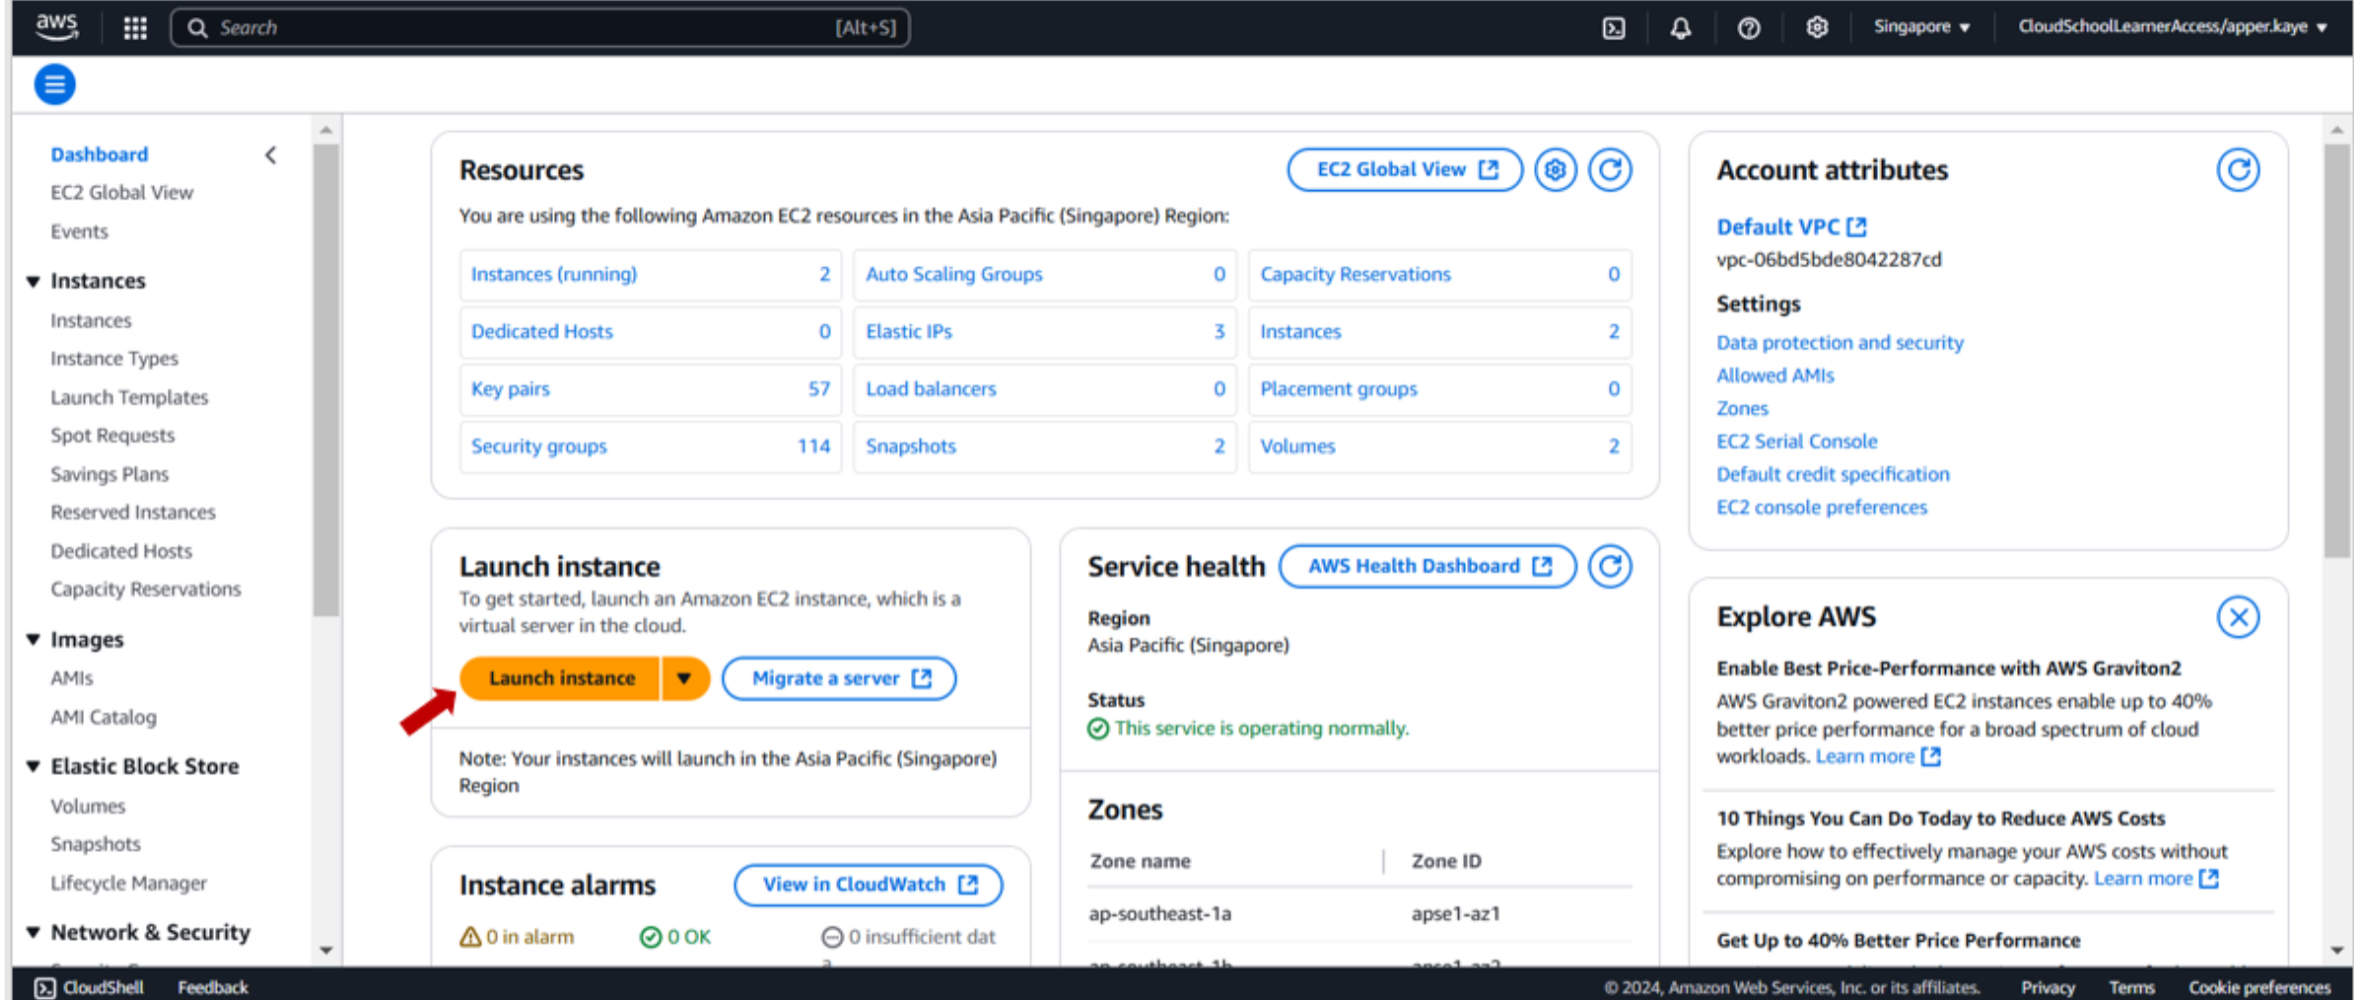Collapse the Instances sidebar section

click(33, 282)
